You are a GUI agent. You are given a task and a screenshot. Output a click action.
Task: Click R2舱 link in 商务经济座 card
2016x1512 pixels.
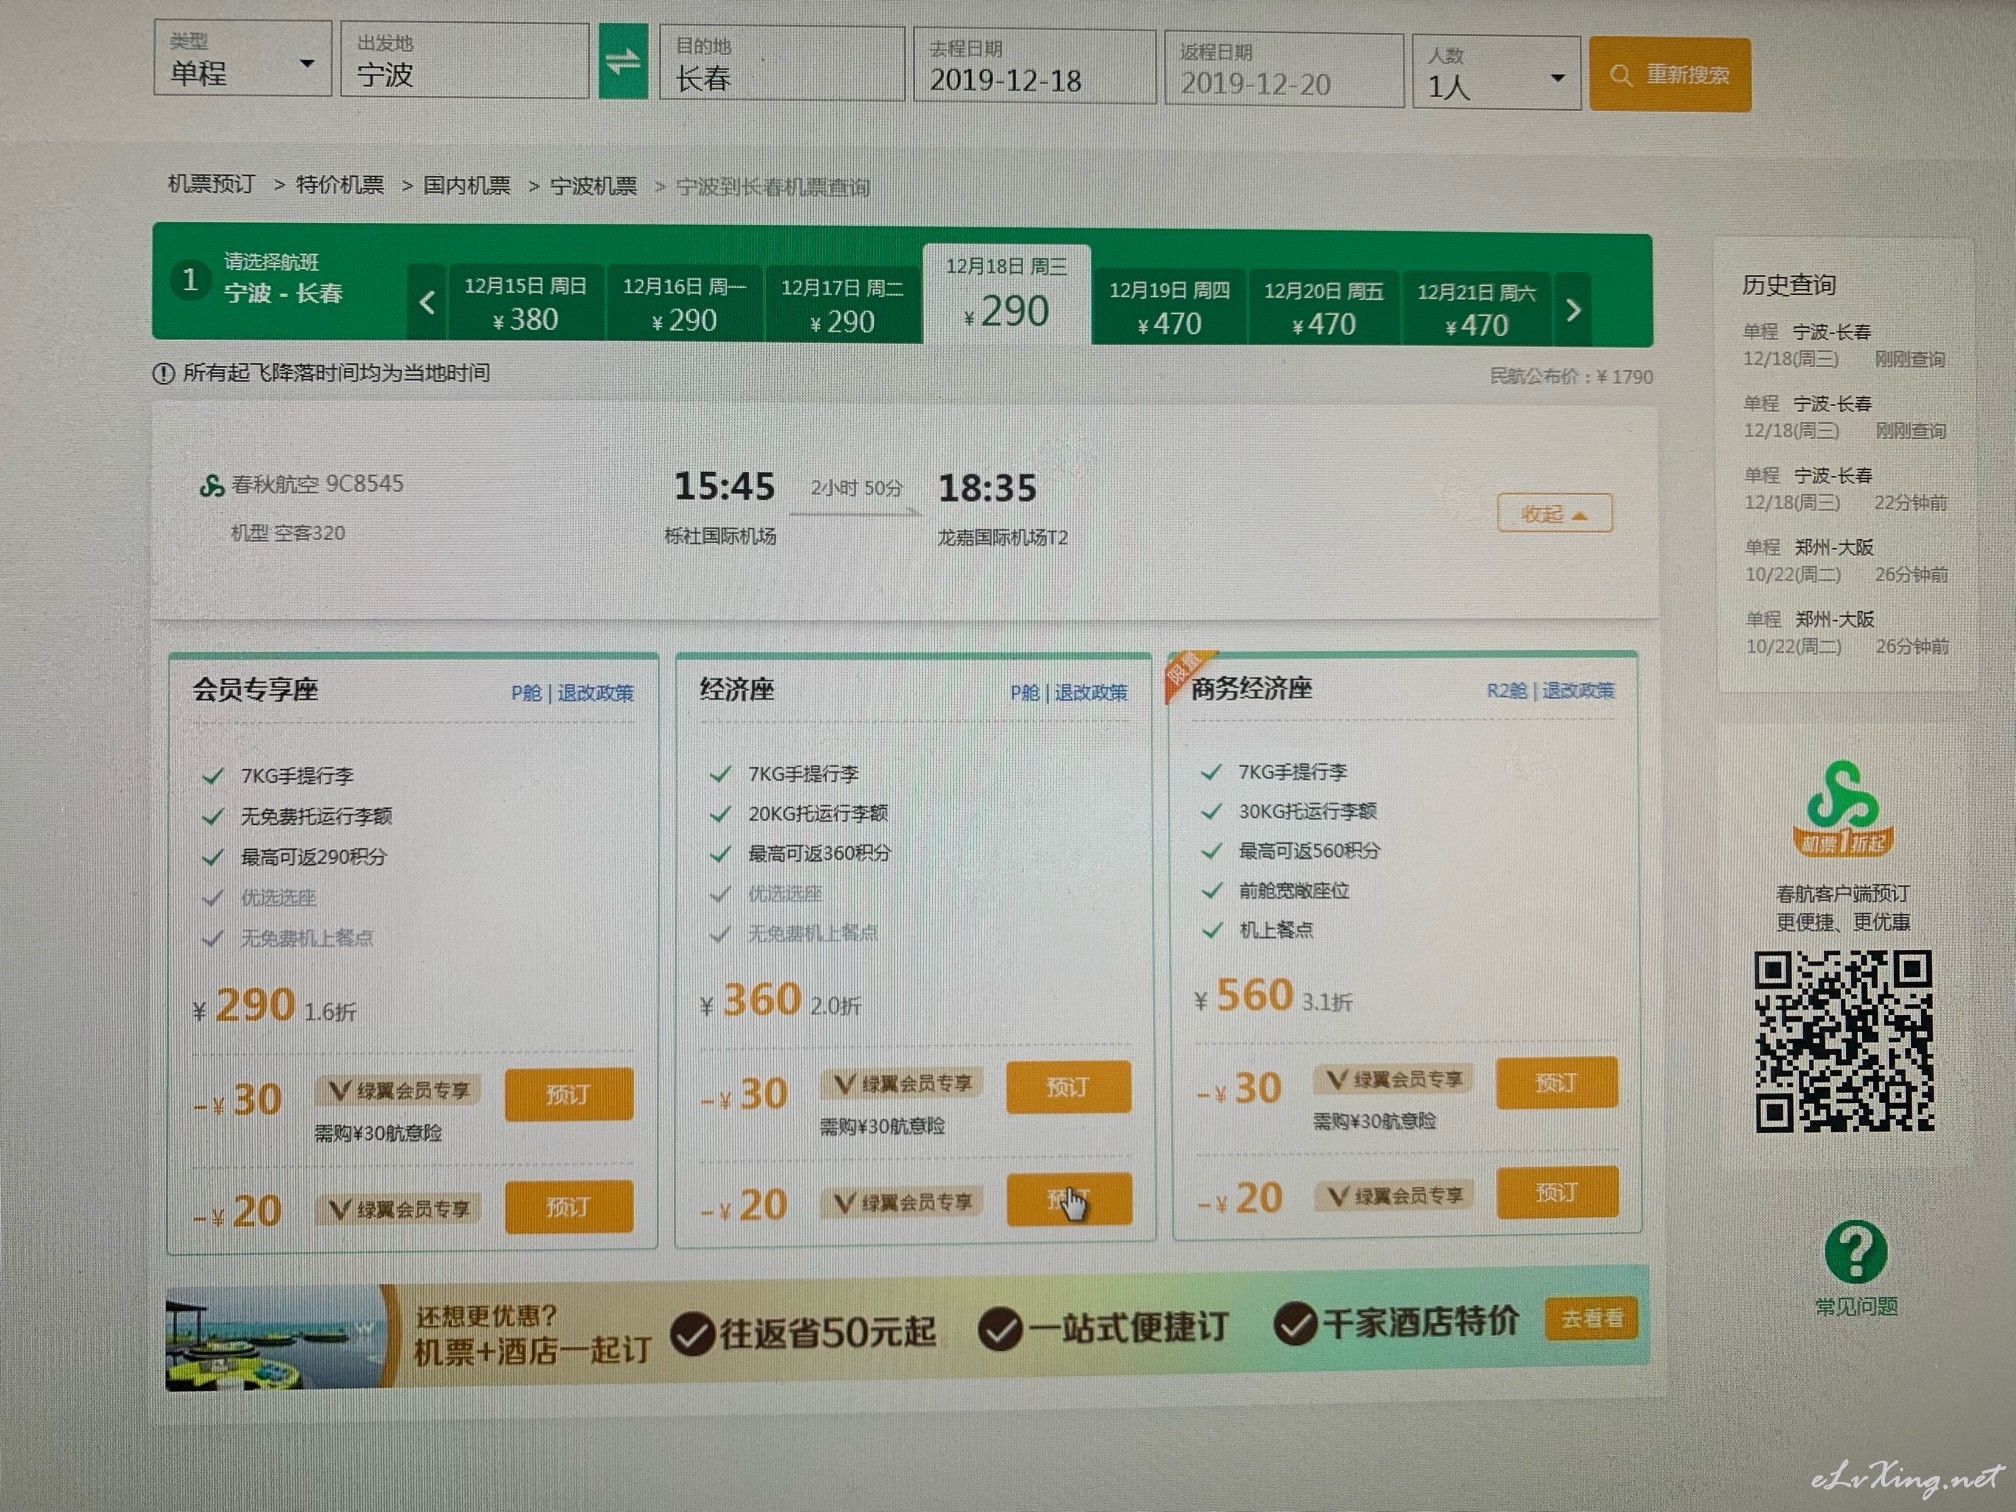[1507, 690]
